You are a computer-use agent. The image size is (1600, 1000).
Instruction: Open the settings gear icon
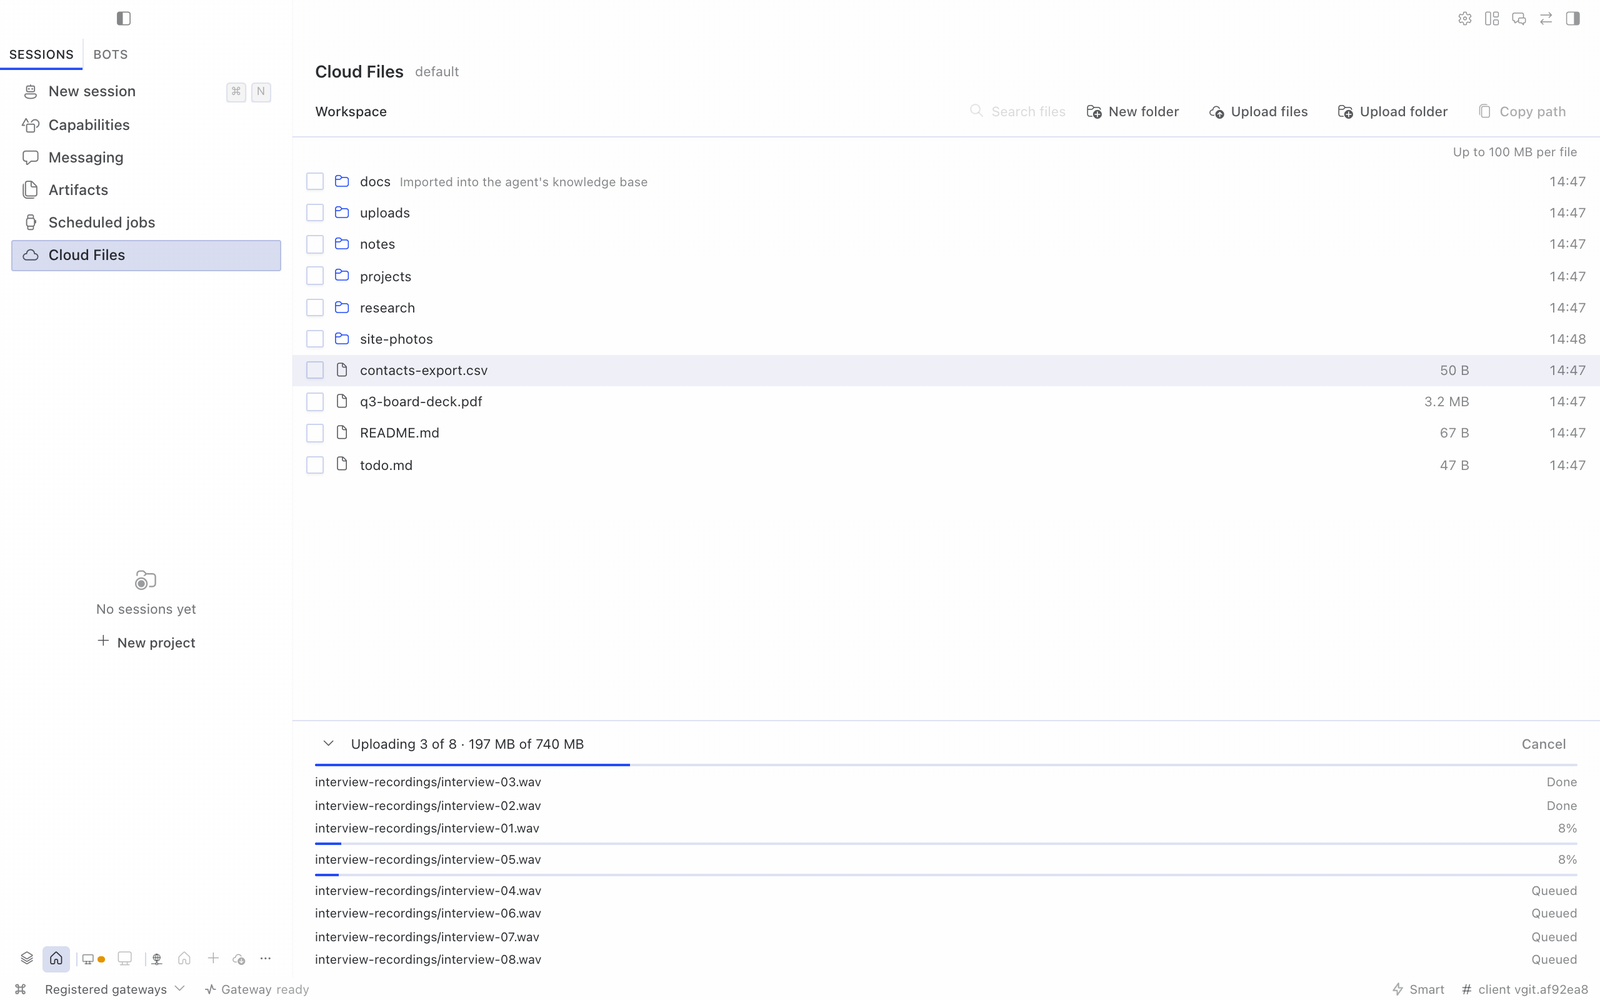pyautogui.click(x=1465, y=18)
